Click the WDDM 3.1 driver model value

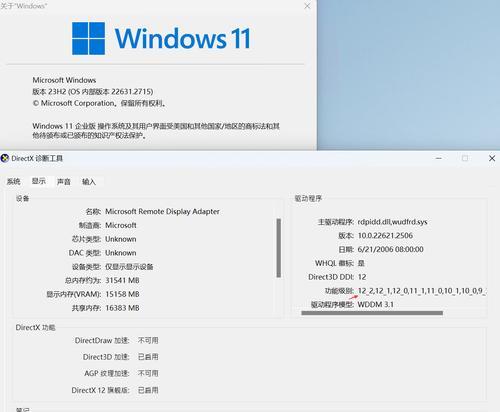pos(375,304)
